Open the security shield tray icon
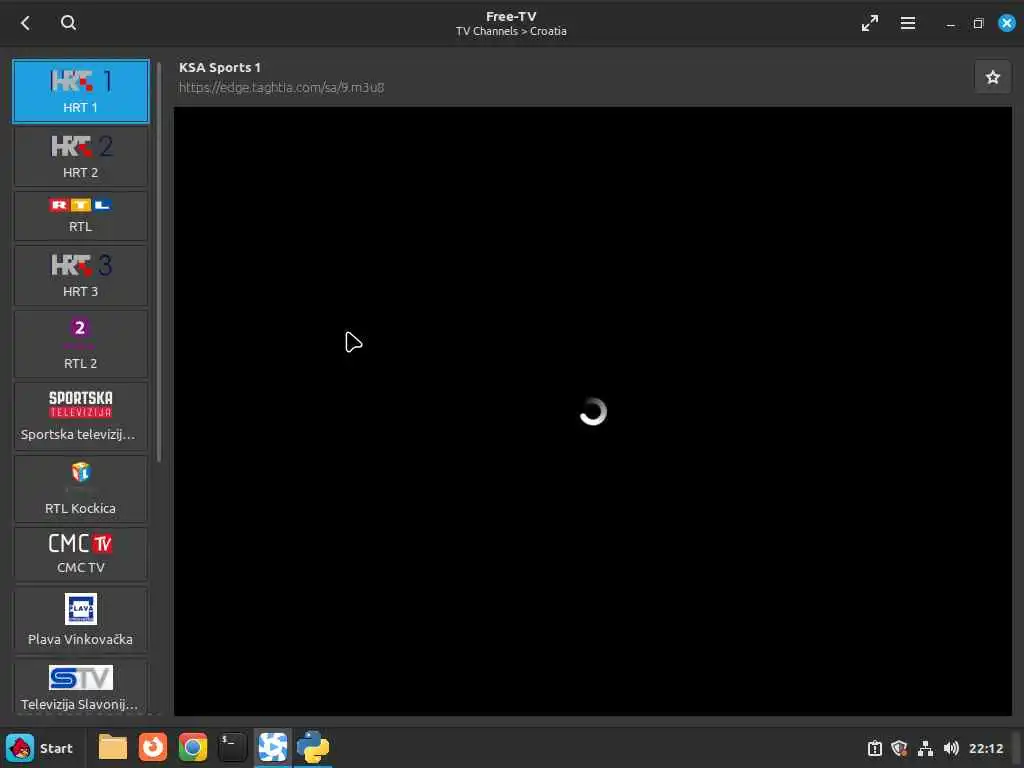This screenshot has height=768, width=1024. pos(899,748)
